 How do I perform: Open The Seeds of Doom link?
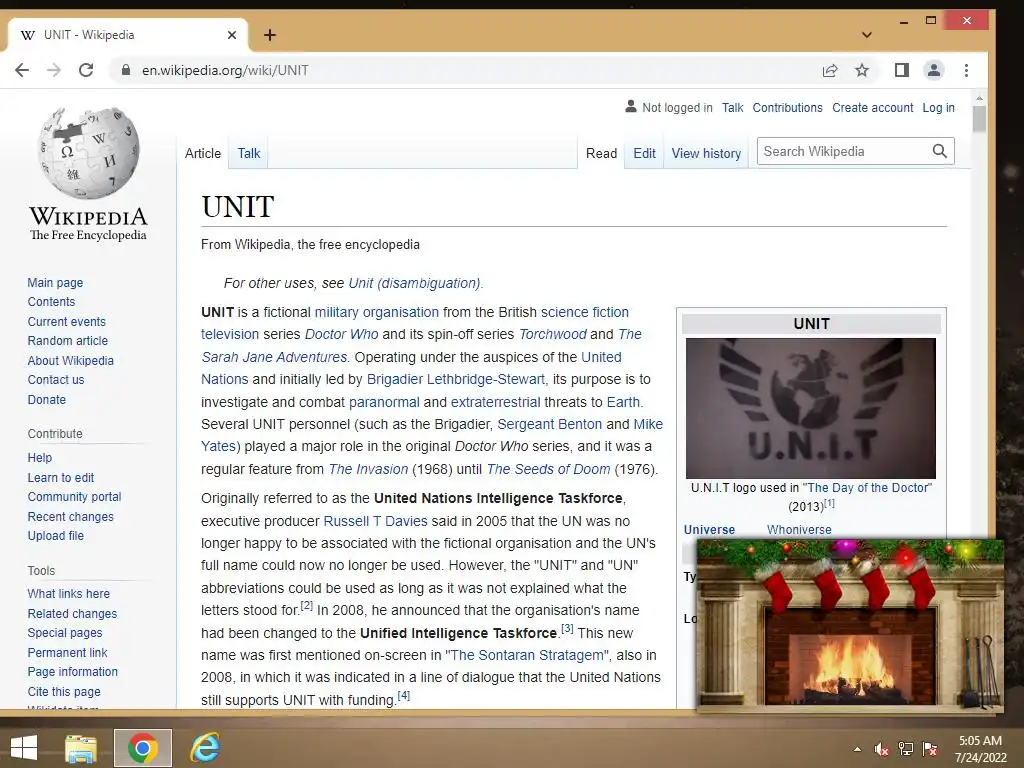[x=549, y=470]
